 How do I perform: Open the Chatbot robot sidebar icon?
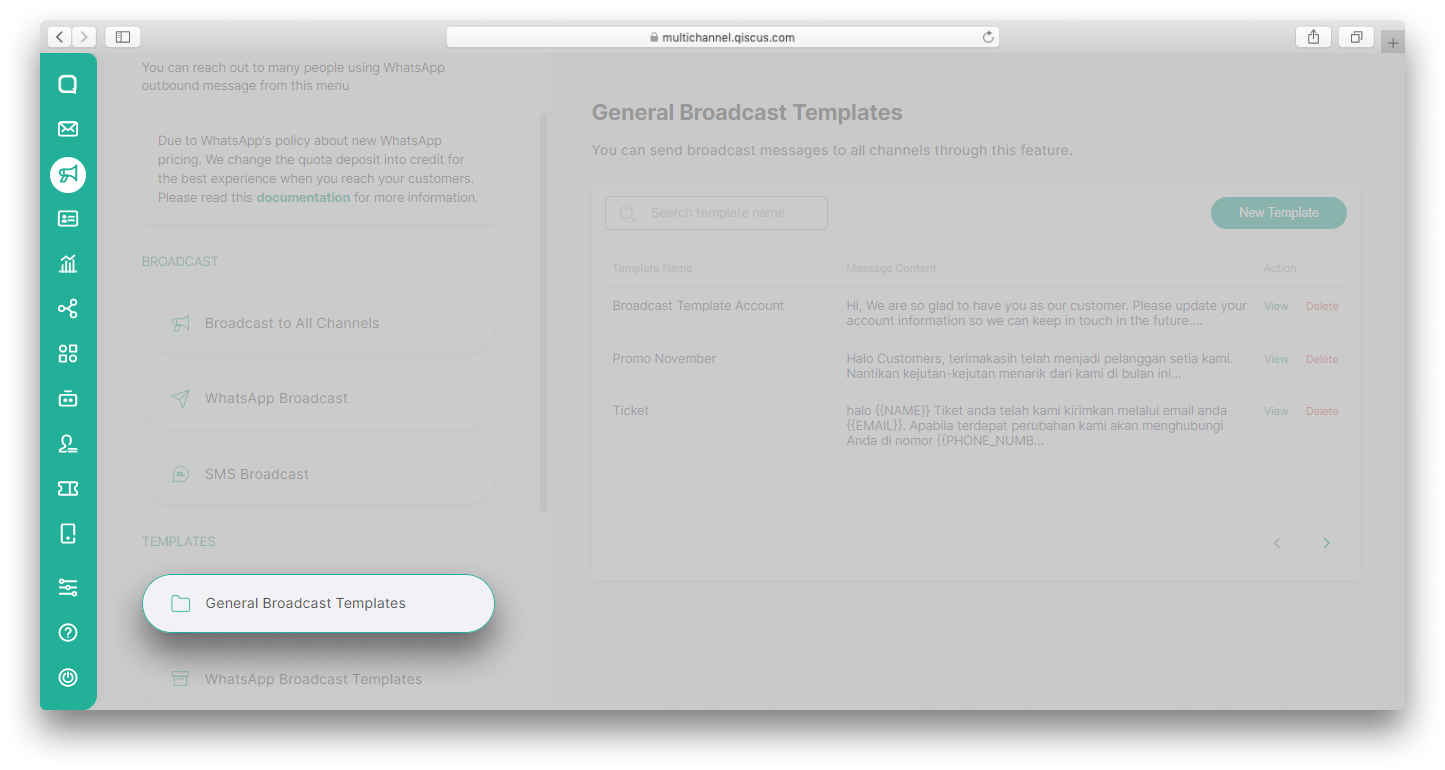(68, 399)
